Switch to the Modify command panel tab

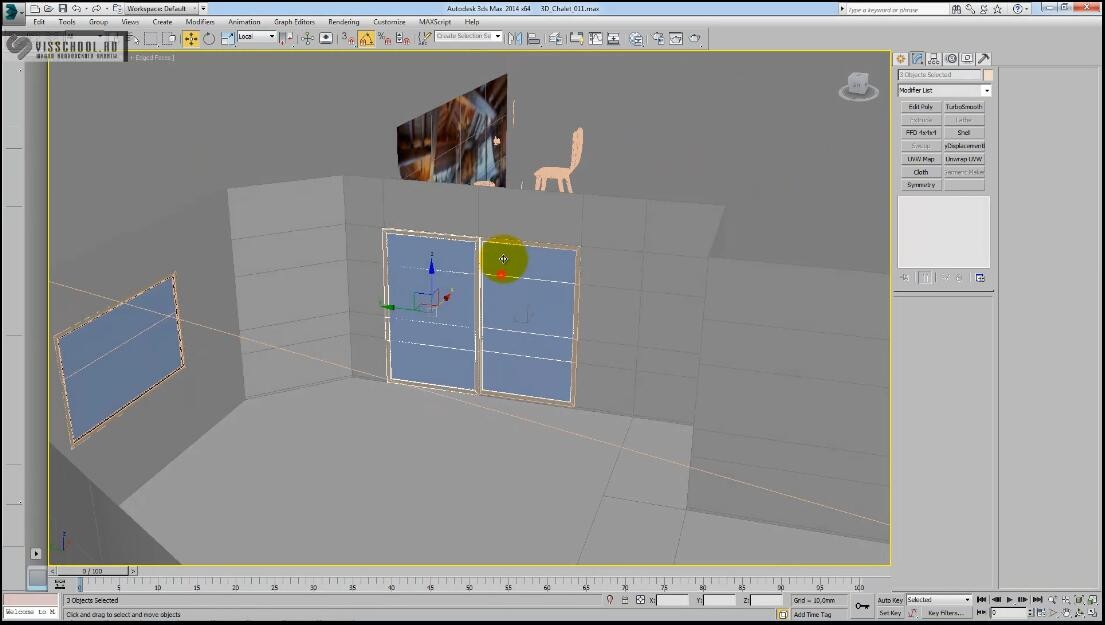(917, 59)
